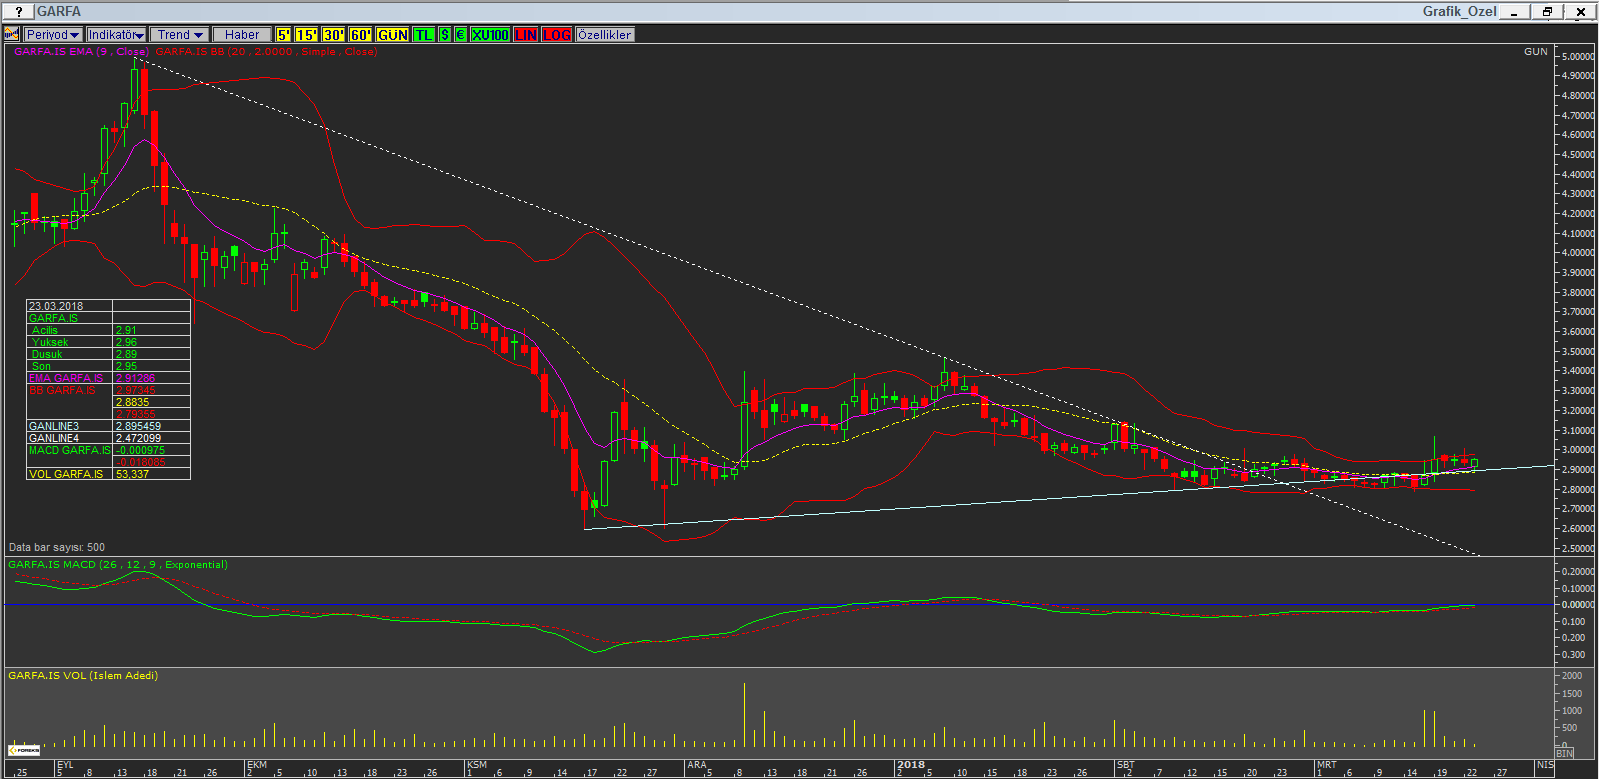Open the Periyod dropdown
Viewport: 1599px width, 779px height.
pyautogui.click(x=53, y=35)
